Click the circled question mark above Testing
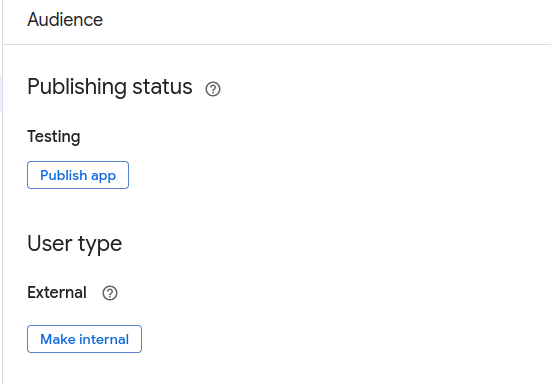Image resolution: width=551 pixels, height=384 pixels. pos(213,89)
